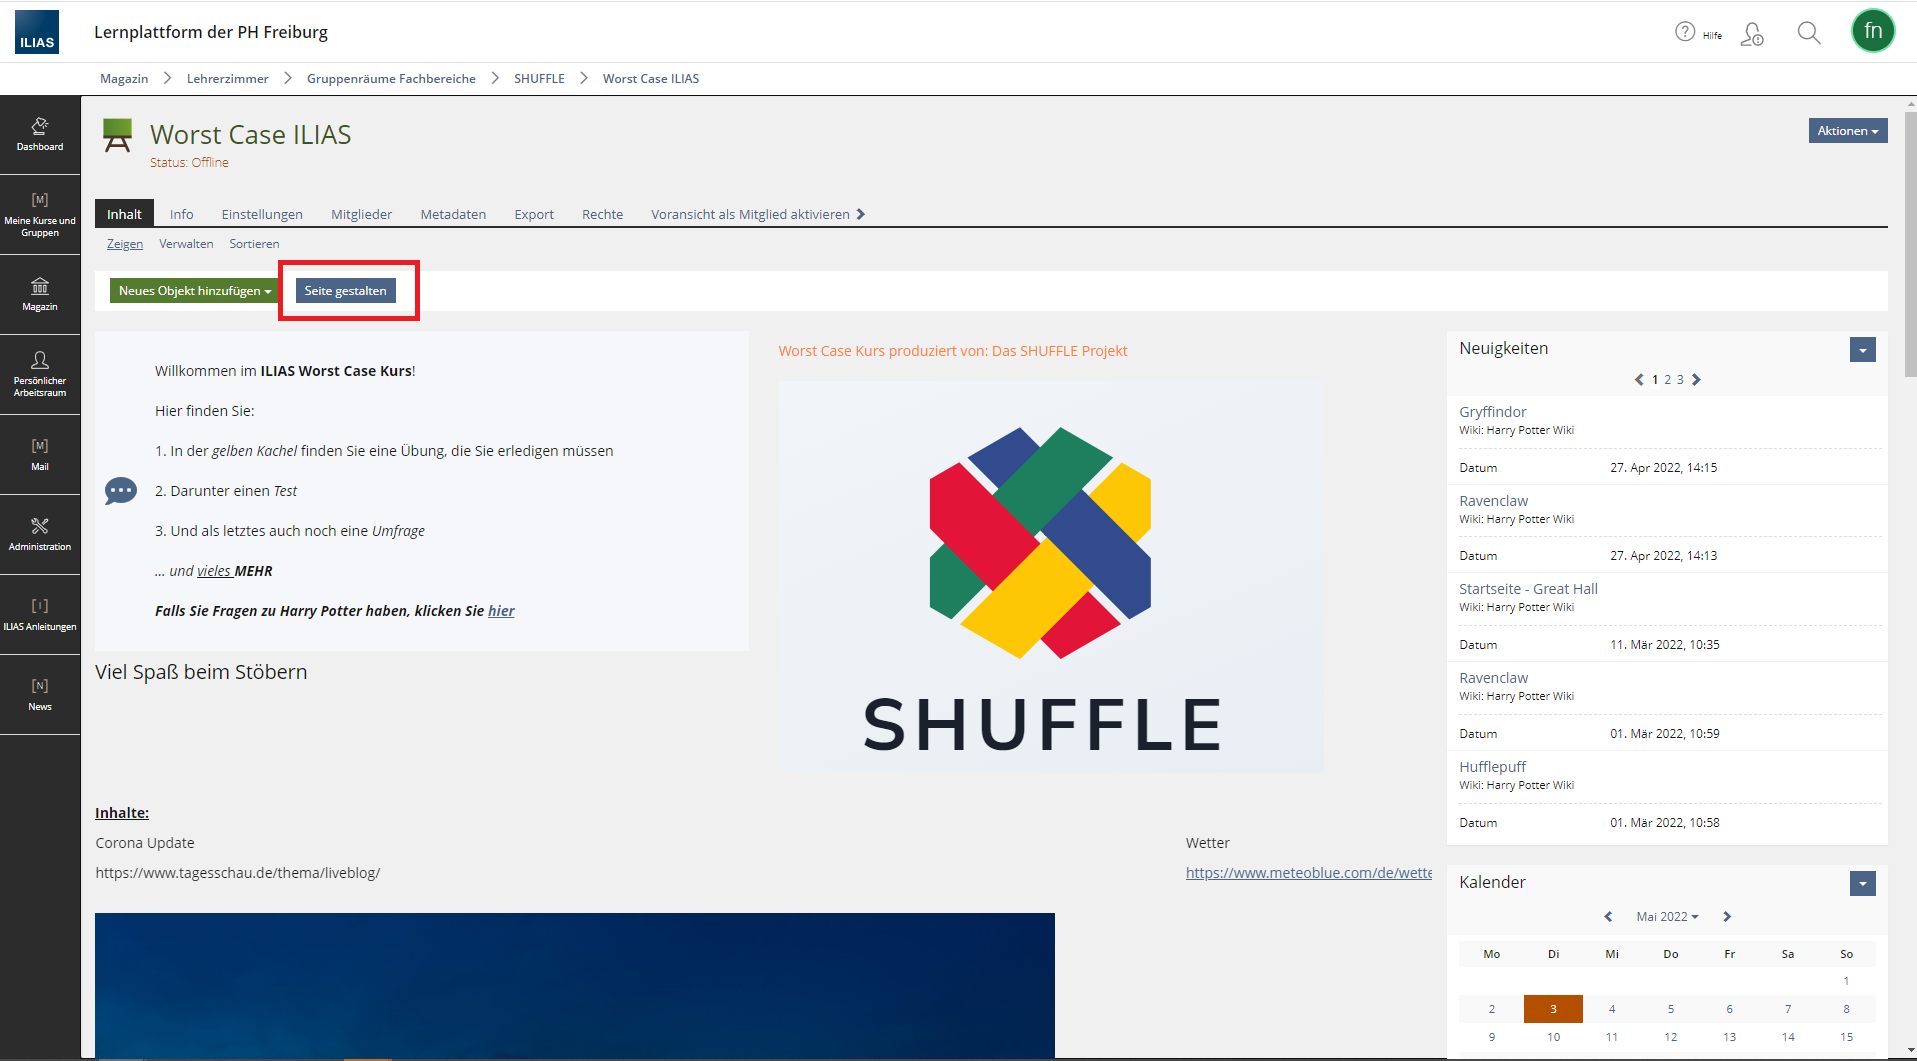Open Mail from the sidebar
Viewport: 1917px width, 1061px height.
(x=40, y=454)
